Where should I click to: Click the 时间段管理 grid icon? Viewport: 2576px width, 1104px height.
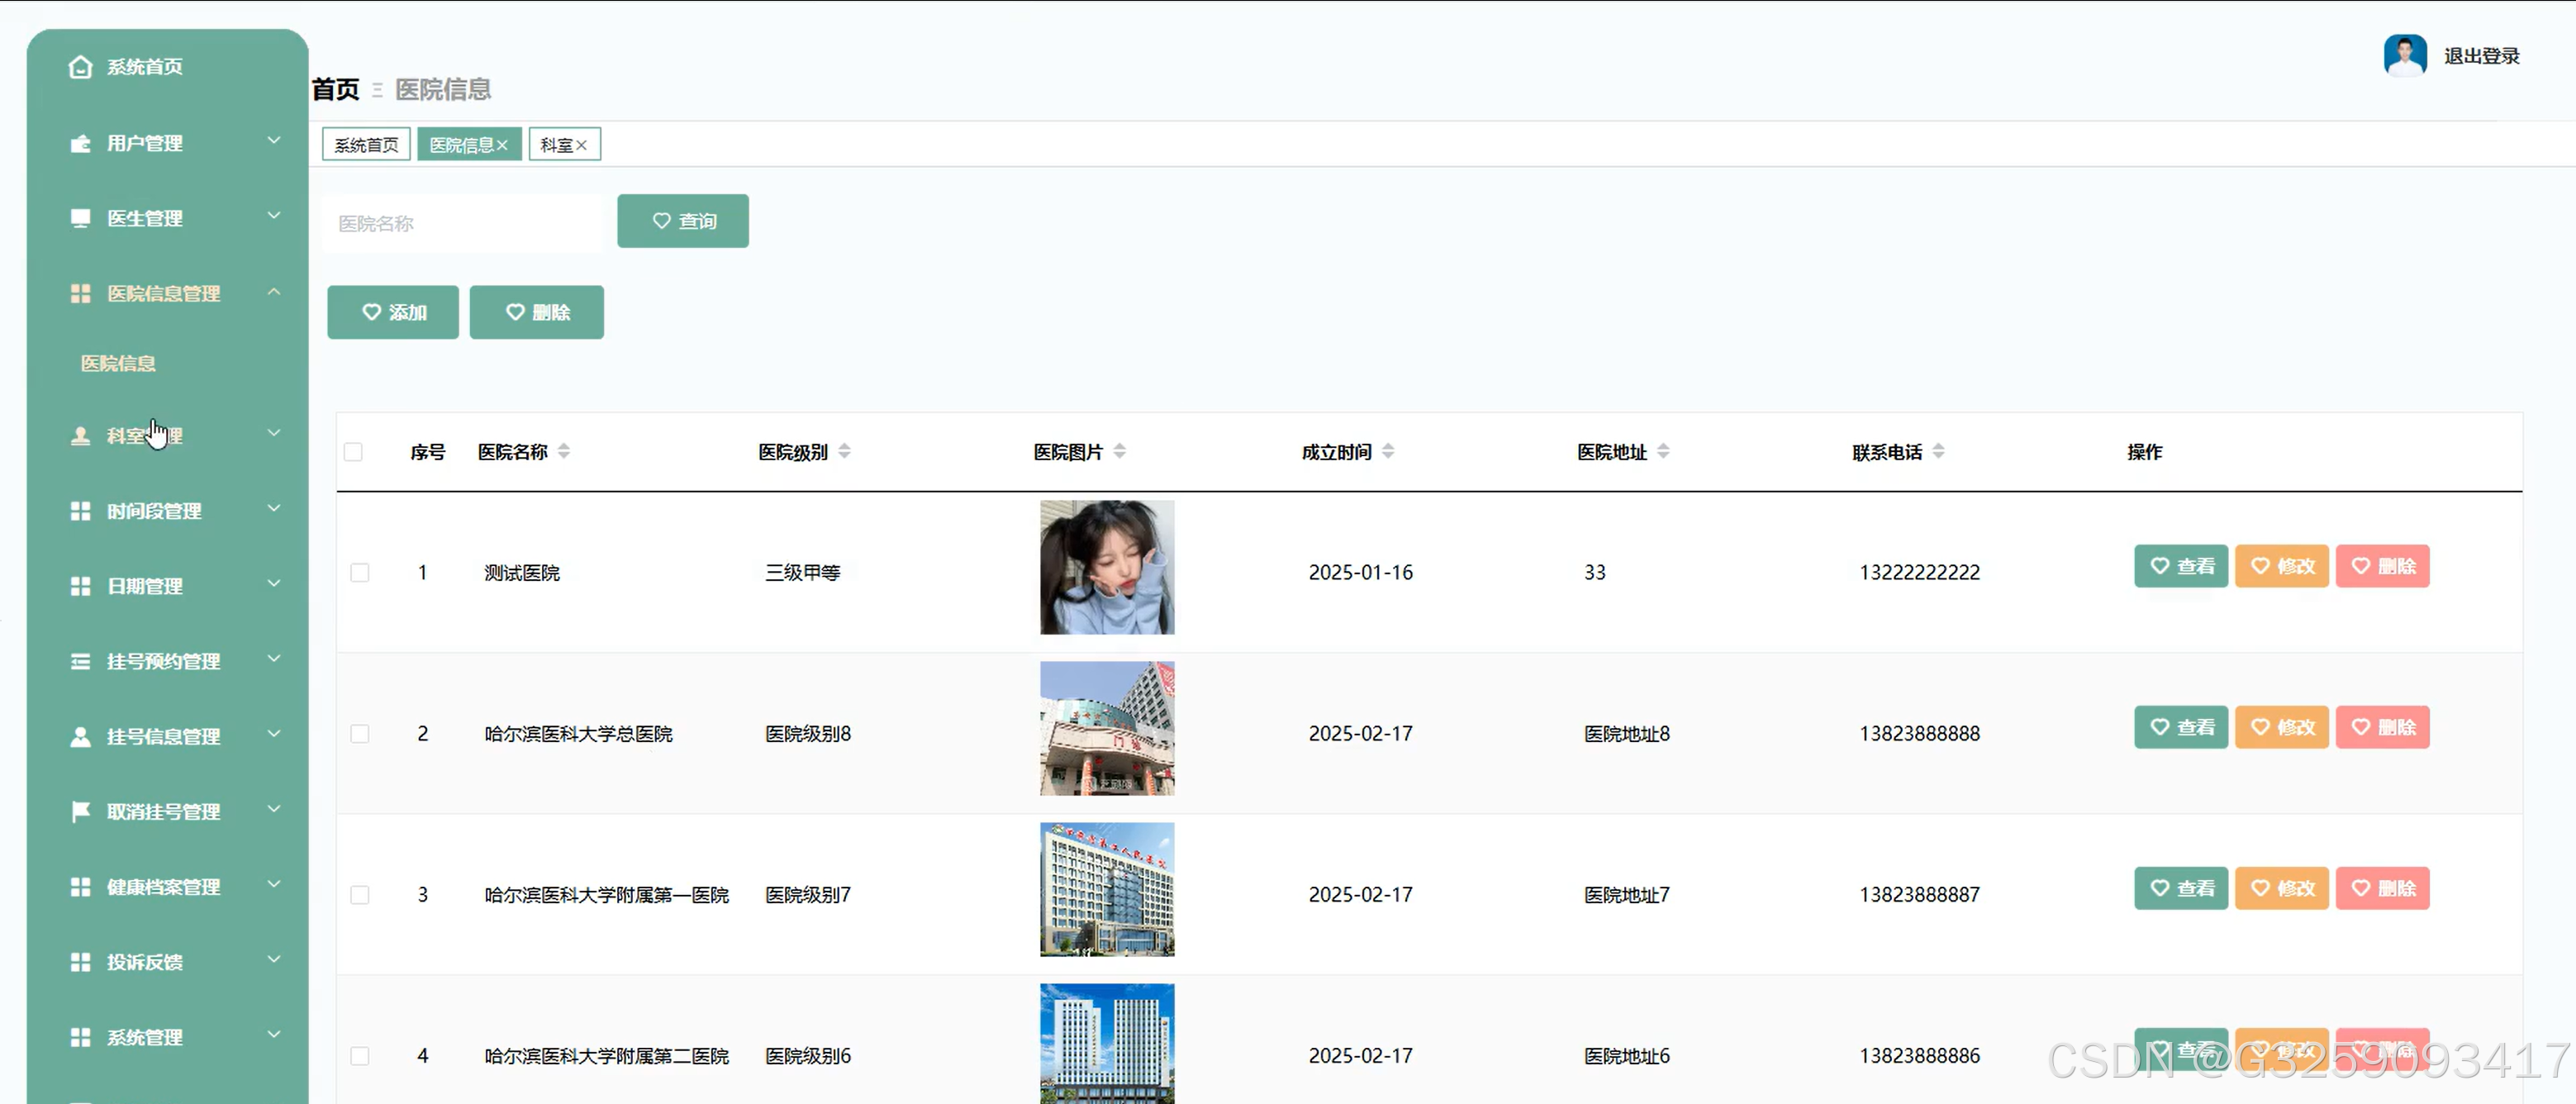tap(80, 511)
